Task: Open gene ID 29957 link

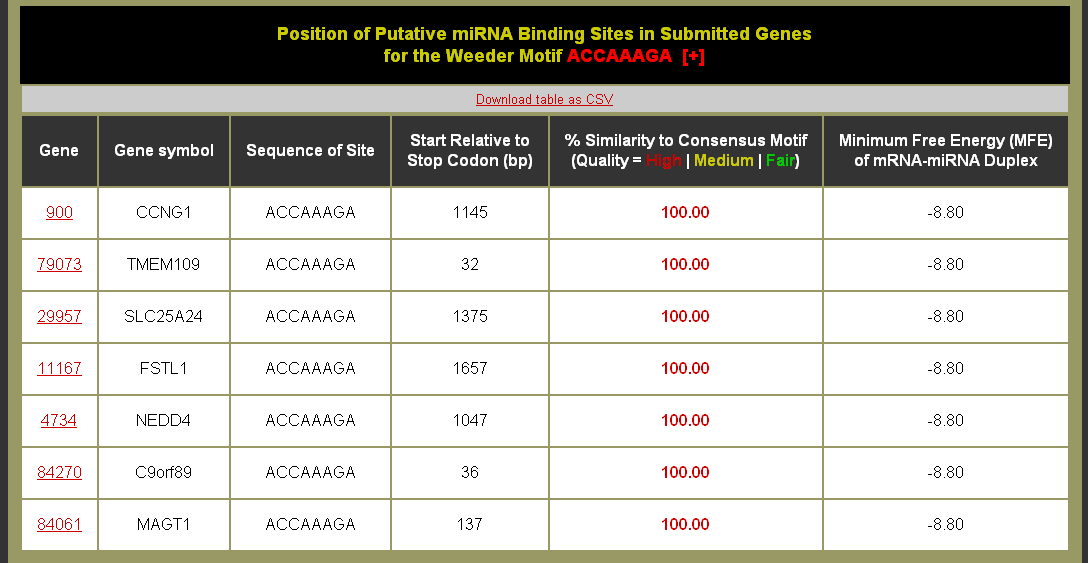Action: tap(59, 316)
